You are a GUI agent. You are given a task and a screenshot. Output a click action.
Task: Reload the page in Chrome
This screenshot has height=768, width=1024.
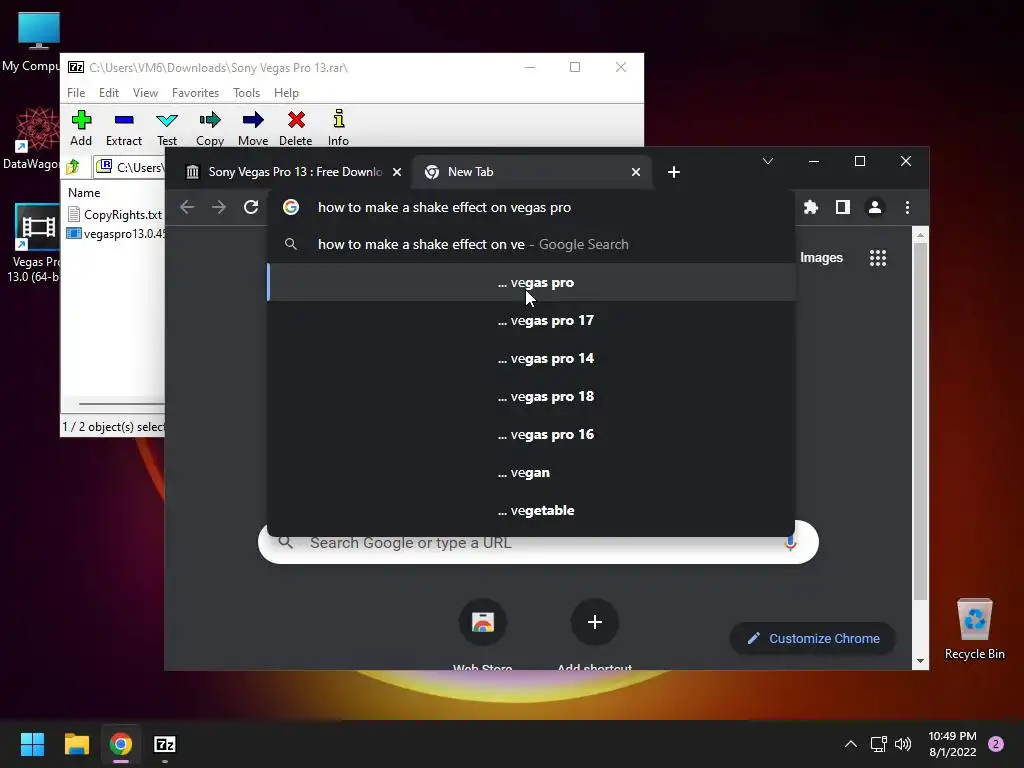coord(251,207)
